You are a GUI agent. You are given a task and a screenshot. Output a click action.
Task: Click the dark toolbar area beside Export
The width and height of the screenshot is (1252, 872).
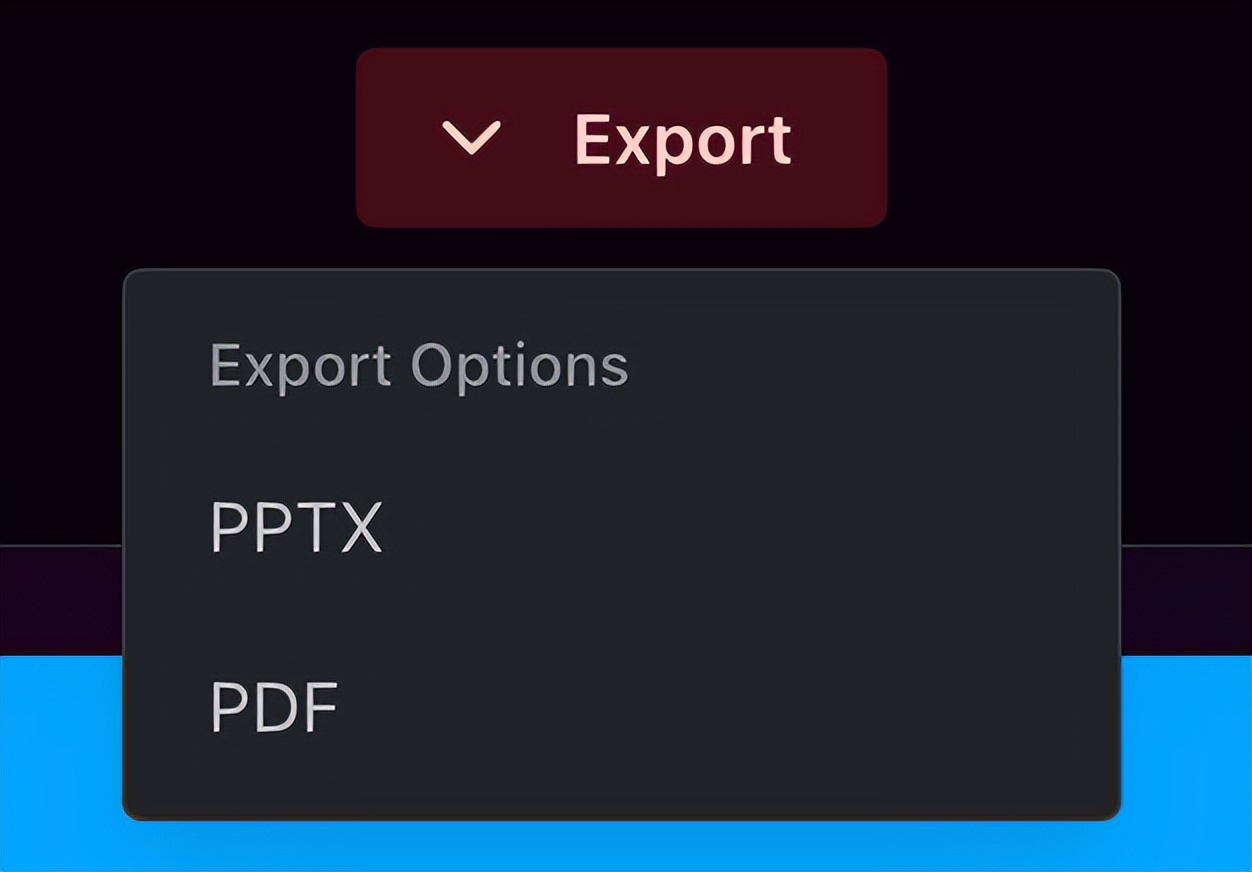(1070, 135)
